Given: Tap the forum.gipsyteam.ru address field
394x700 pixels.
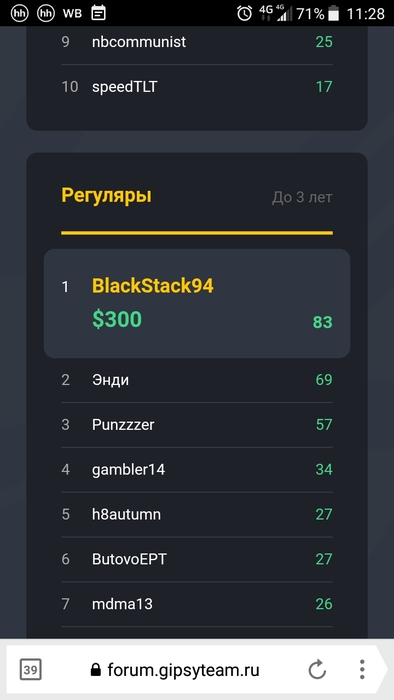Looking at the screenshot, I should 183,670.
